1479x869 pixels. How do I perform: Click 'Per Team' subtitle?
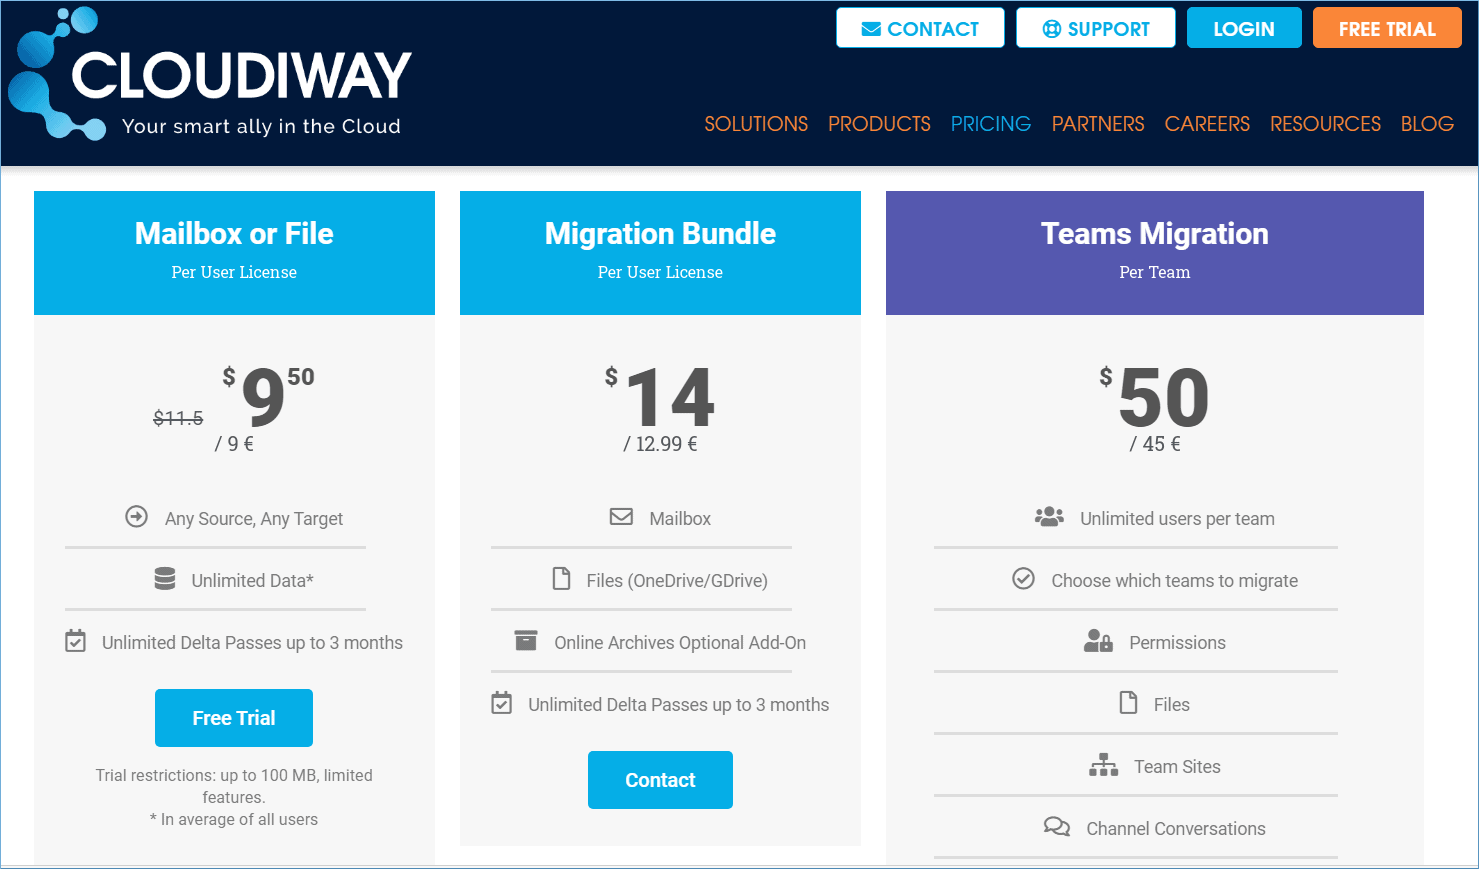1155,272
